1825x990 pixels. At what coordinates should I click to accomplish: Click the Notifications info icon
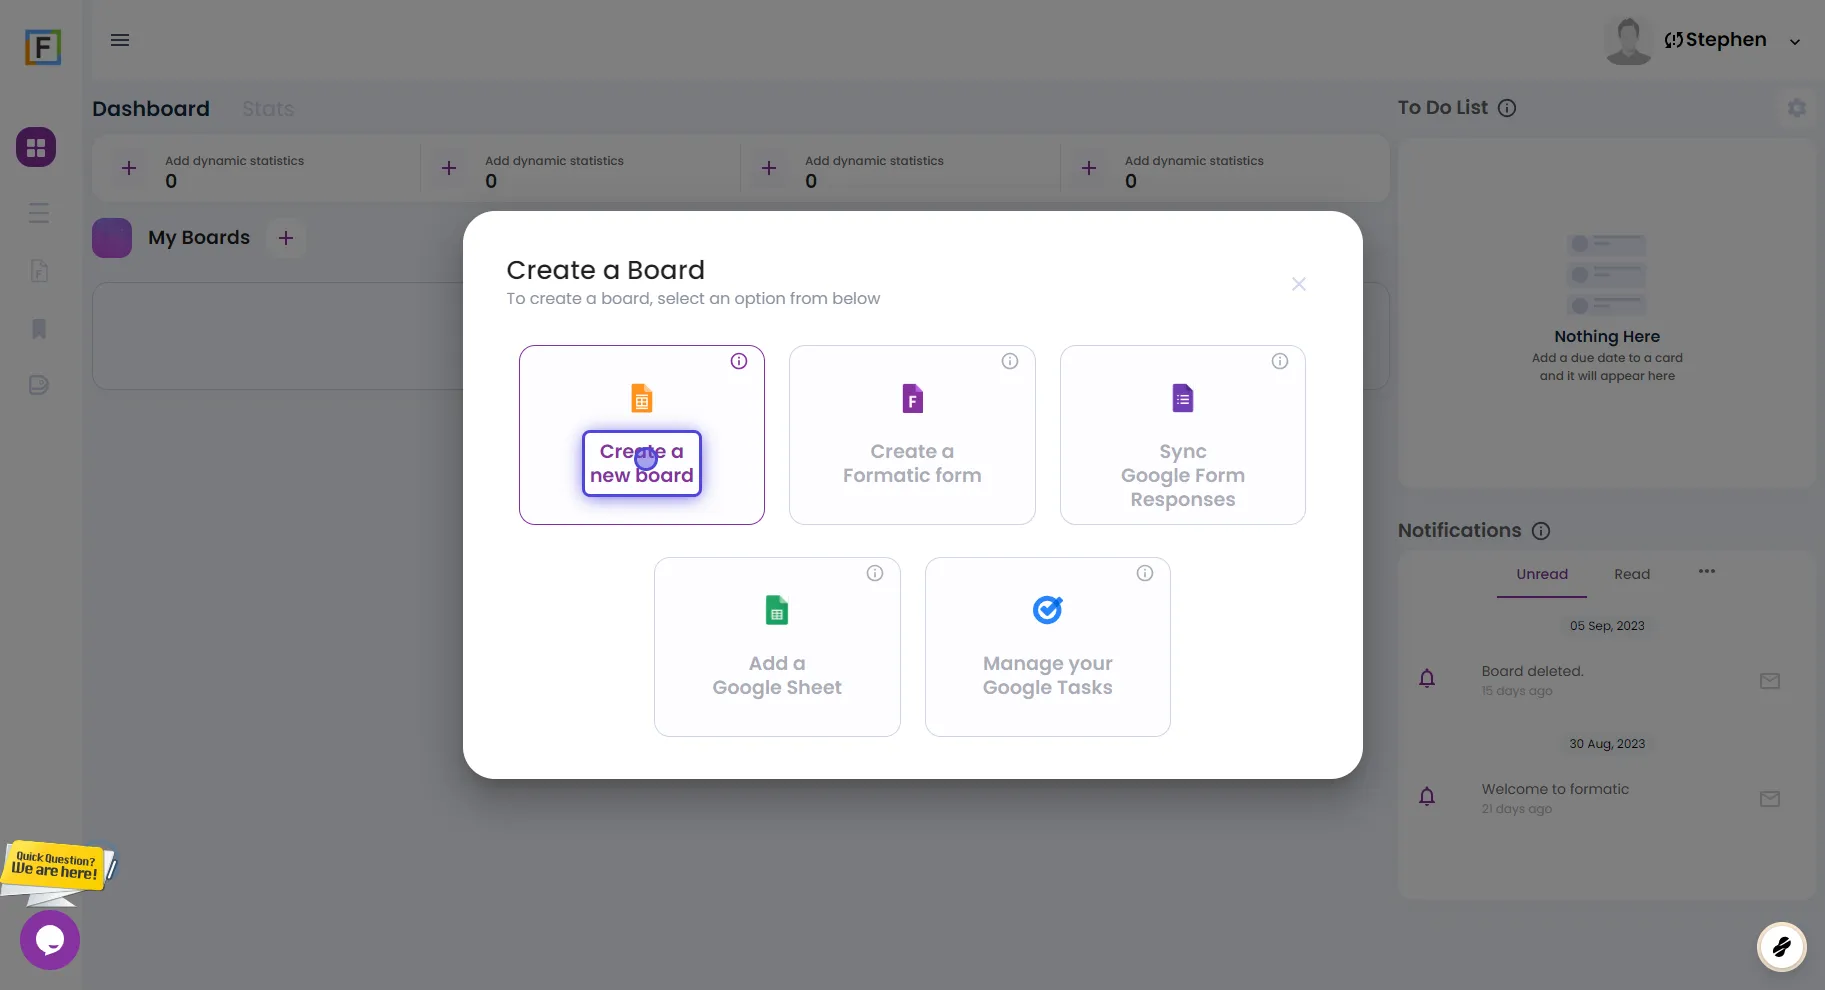click(1541, 531)
